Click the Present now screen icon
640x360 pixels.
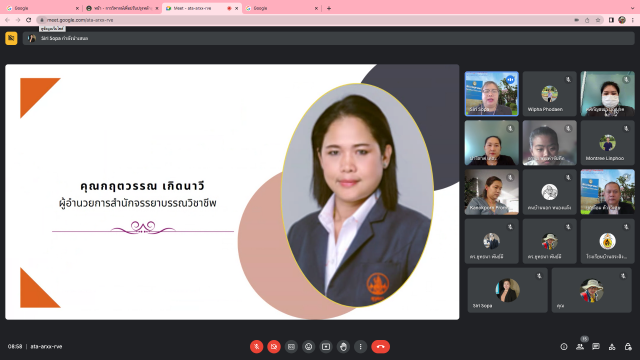[x=326, y=347]
